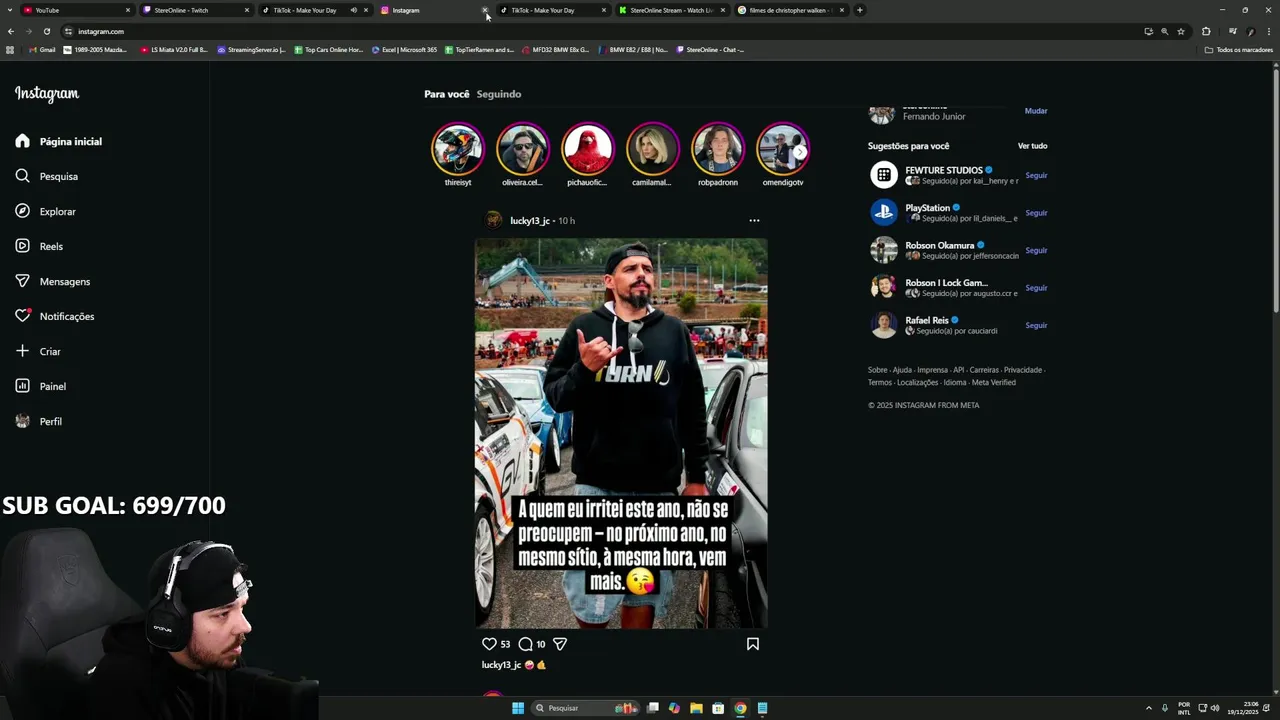This screenshot has width=1280, height=720.
Task: Click taskbar Pesquisar search box
Action: tap(585, 708)
